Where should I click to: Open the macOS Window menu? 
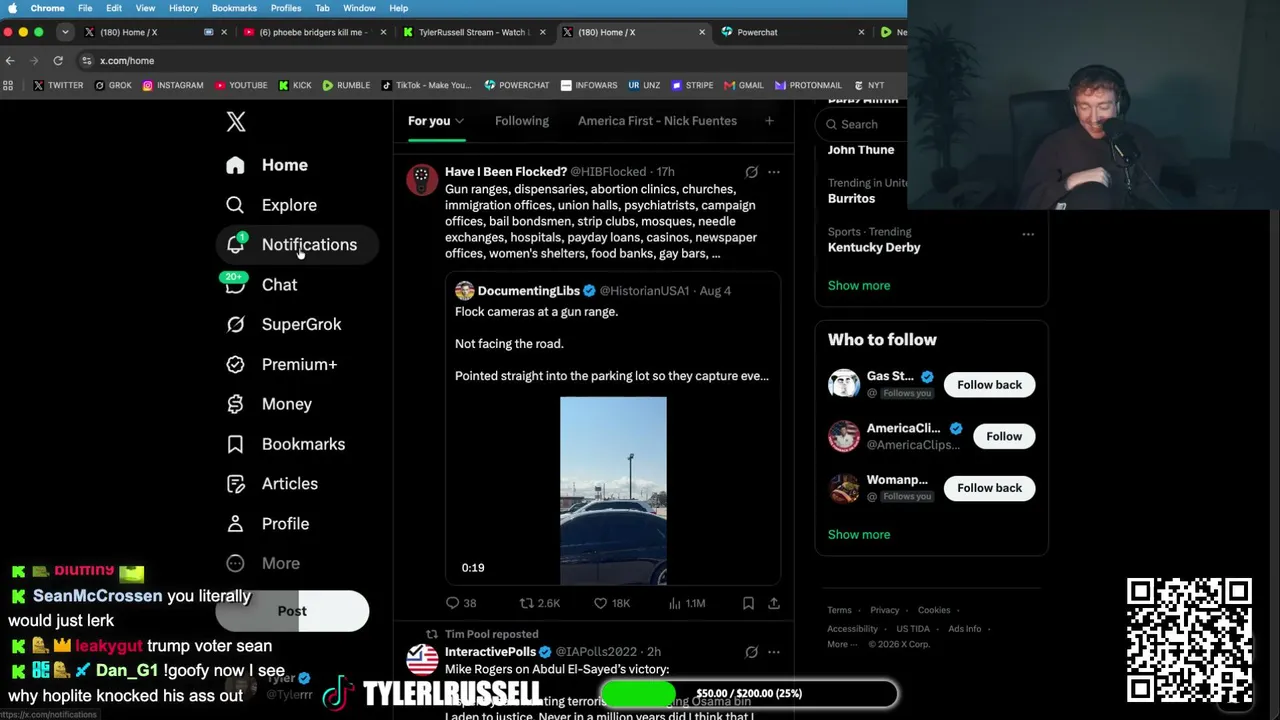(359, 8)
